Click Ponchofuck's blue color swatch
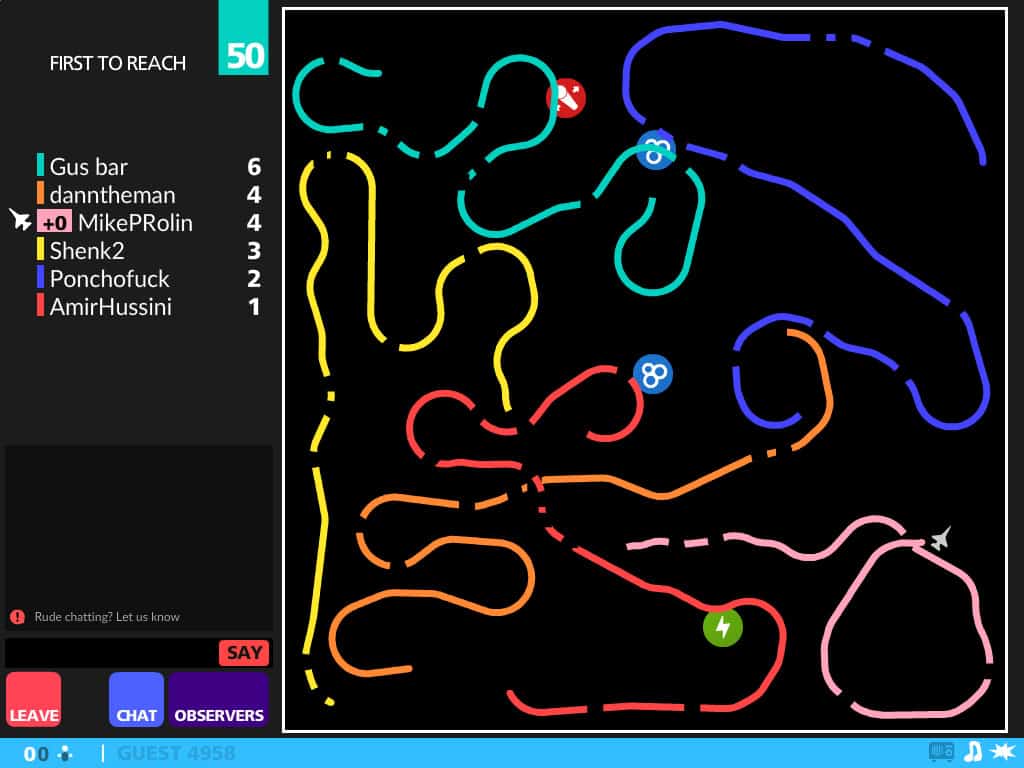Screen dimensions: 1024x768 pos(39,279)
